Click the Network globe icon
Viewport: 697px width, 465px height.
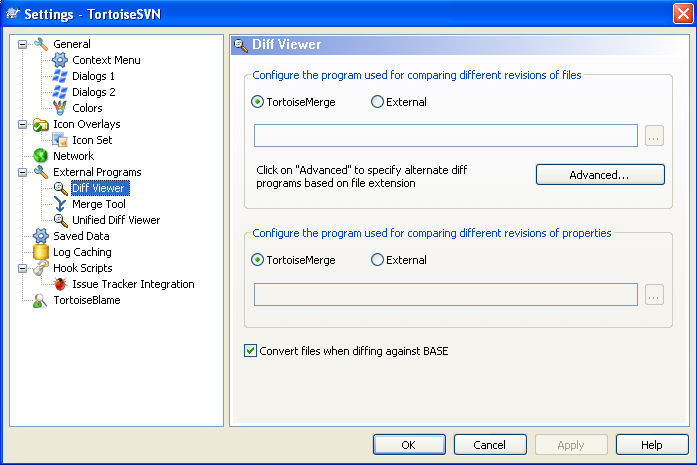pyautogui.click(x=41, y=156)
